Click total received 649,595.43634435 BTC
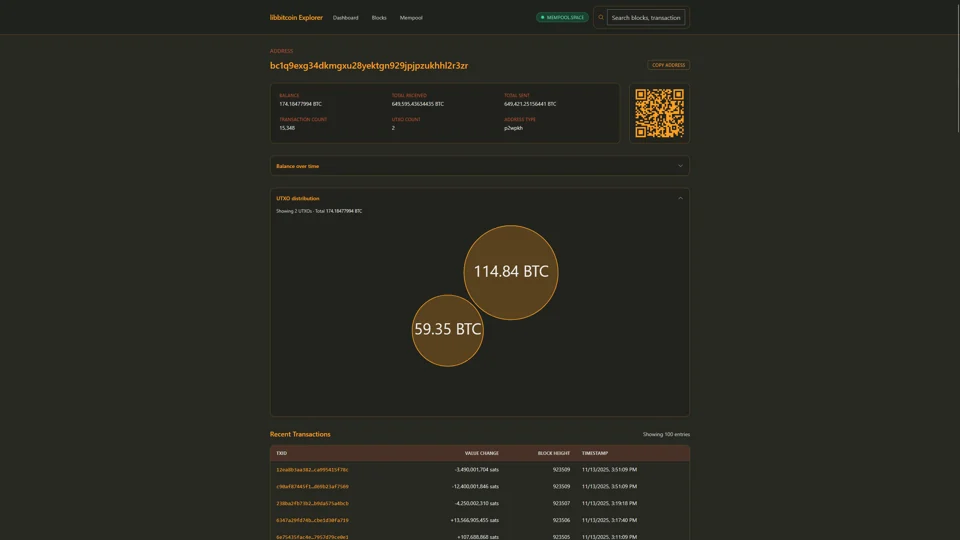 point(418,104)
